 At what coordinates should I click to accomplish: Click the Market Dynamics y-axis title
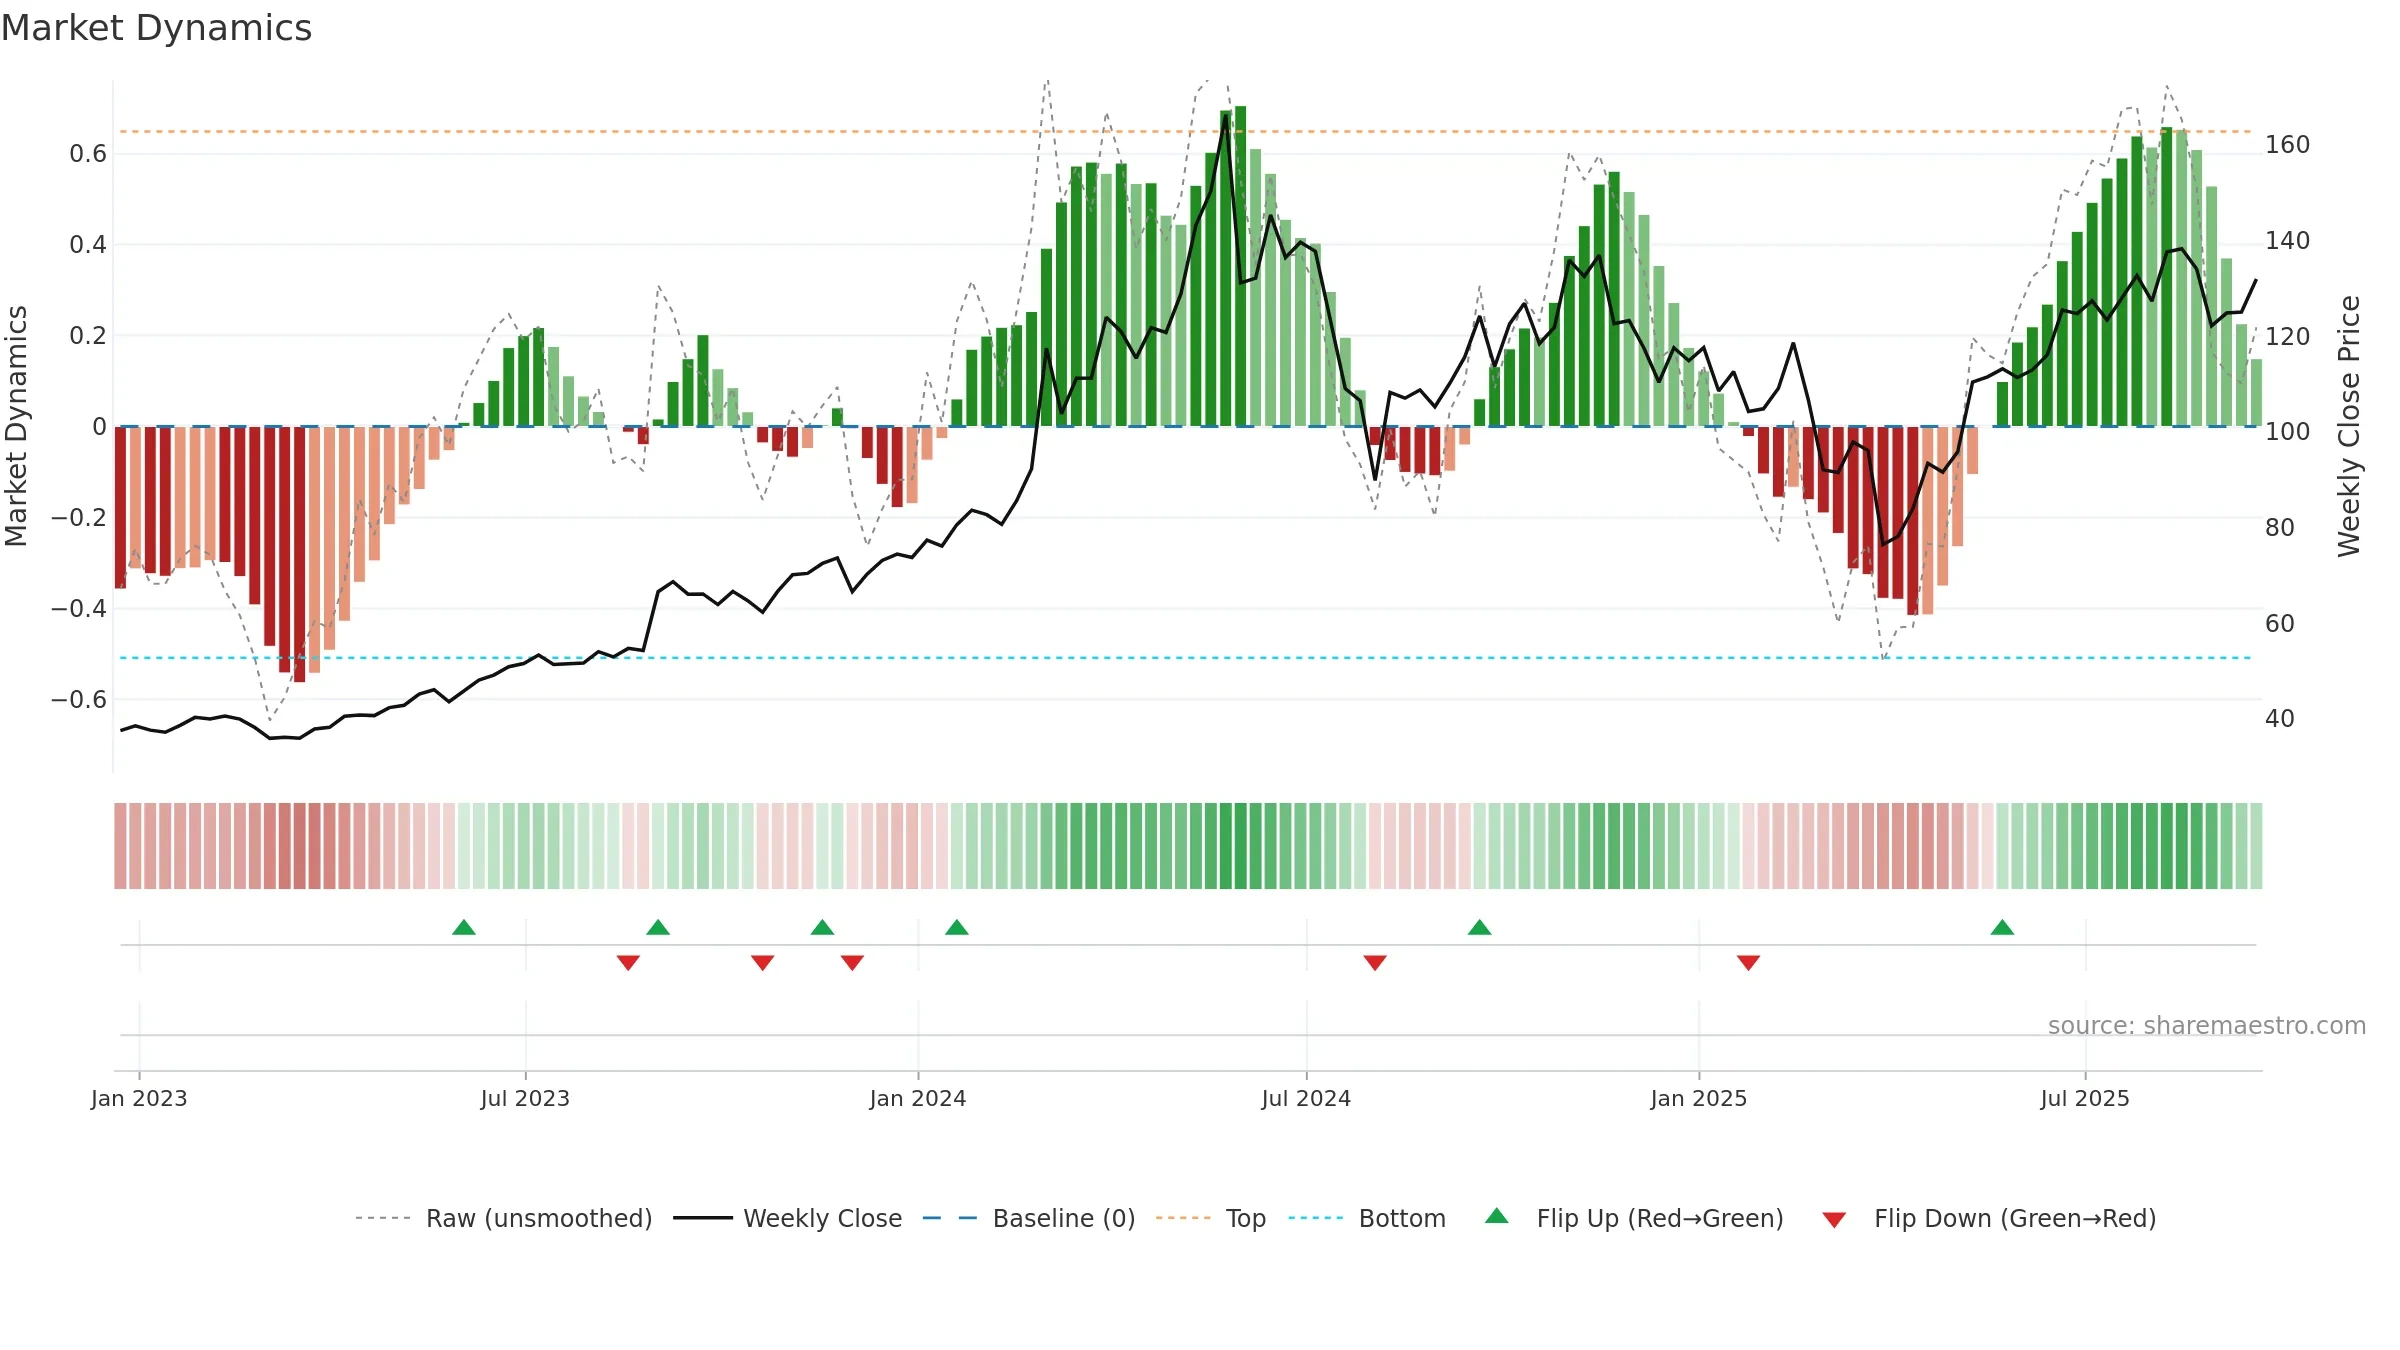tap(16, 426)
